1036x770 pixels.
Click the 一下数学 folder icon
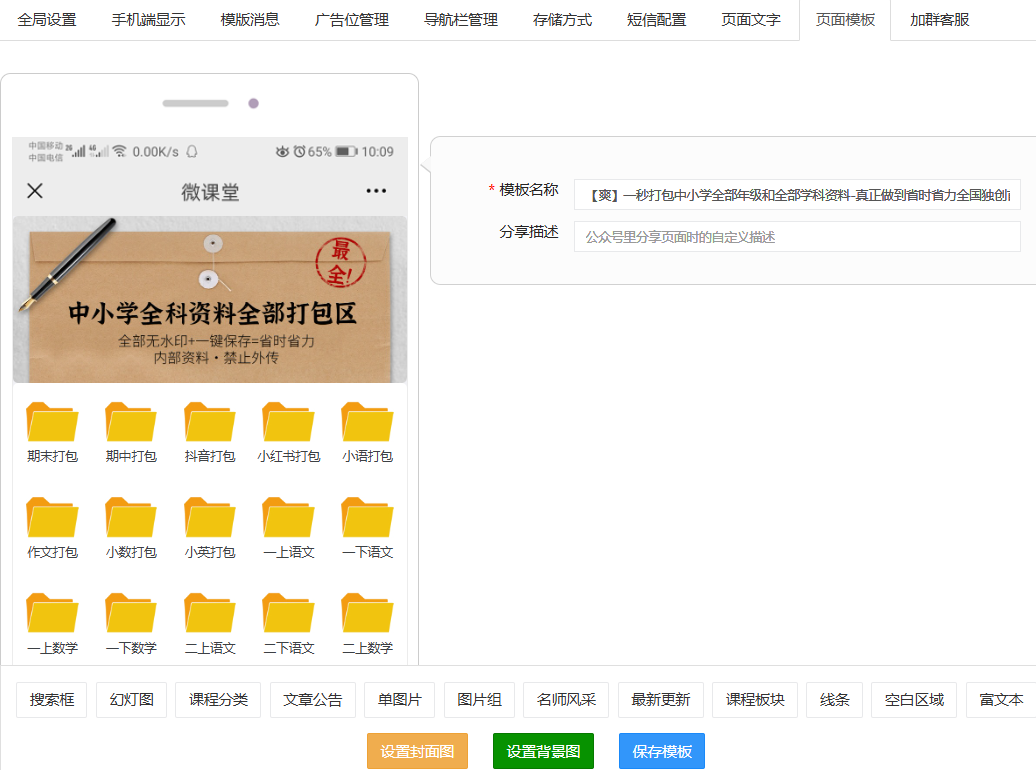[131, 614]
